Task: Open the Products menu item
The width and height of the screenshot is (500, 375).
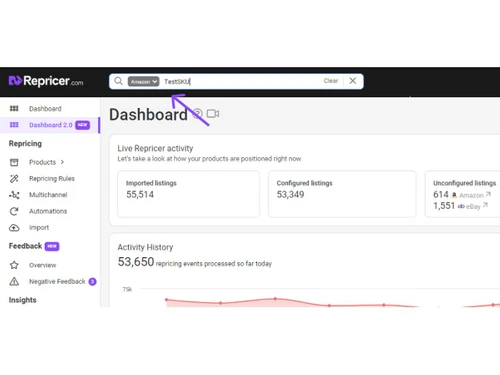Action: click(42, 162)
